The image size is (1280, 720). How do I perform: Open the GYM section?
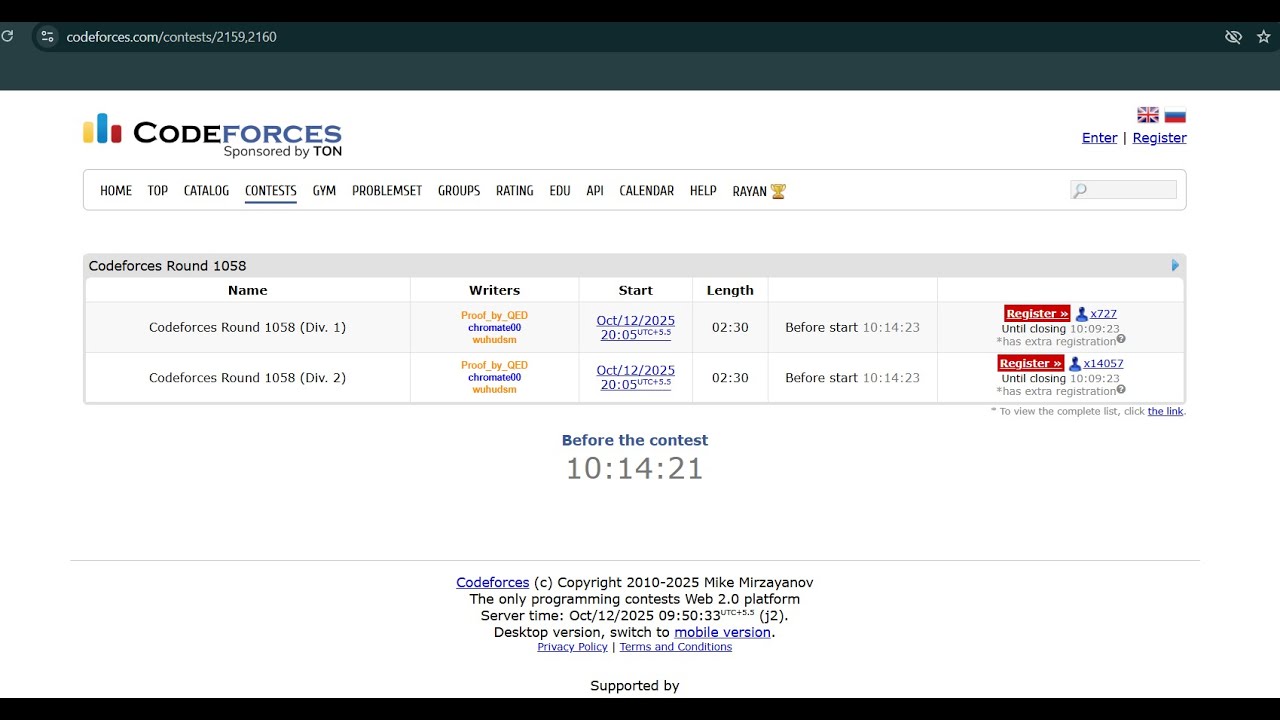324,191
